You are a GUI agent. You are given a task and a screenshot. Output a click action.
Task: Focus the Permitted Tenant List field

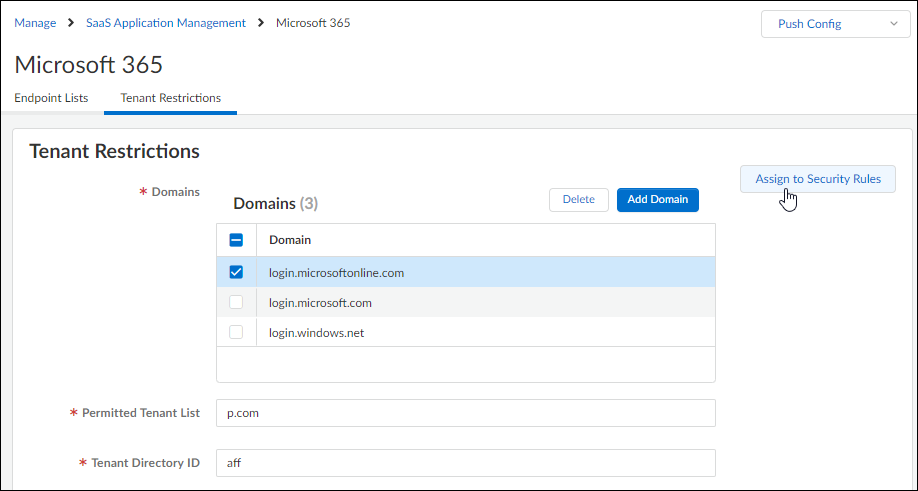point(465,413)
